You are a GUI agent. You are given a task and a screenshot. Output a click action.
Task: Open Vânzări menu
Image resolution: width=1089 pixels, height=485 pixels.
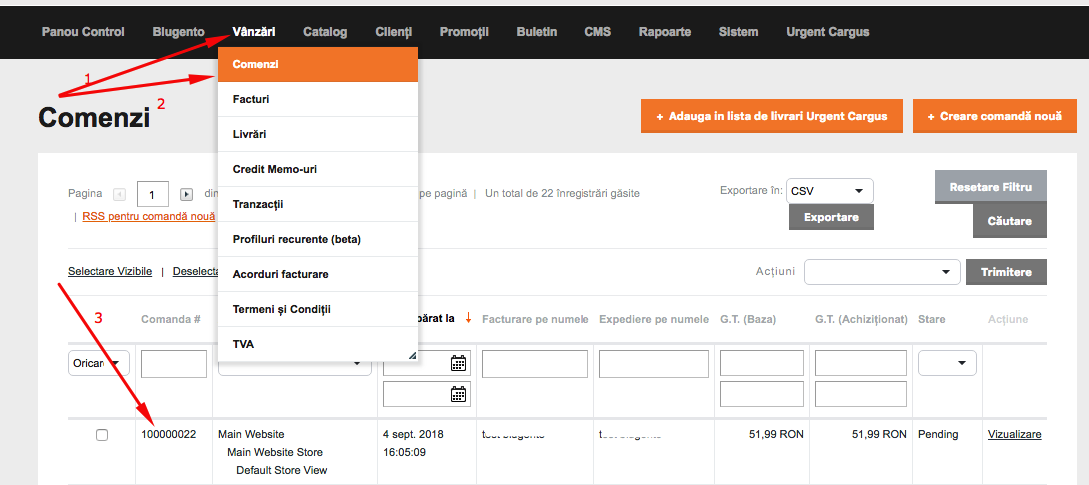[254, 32]
